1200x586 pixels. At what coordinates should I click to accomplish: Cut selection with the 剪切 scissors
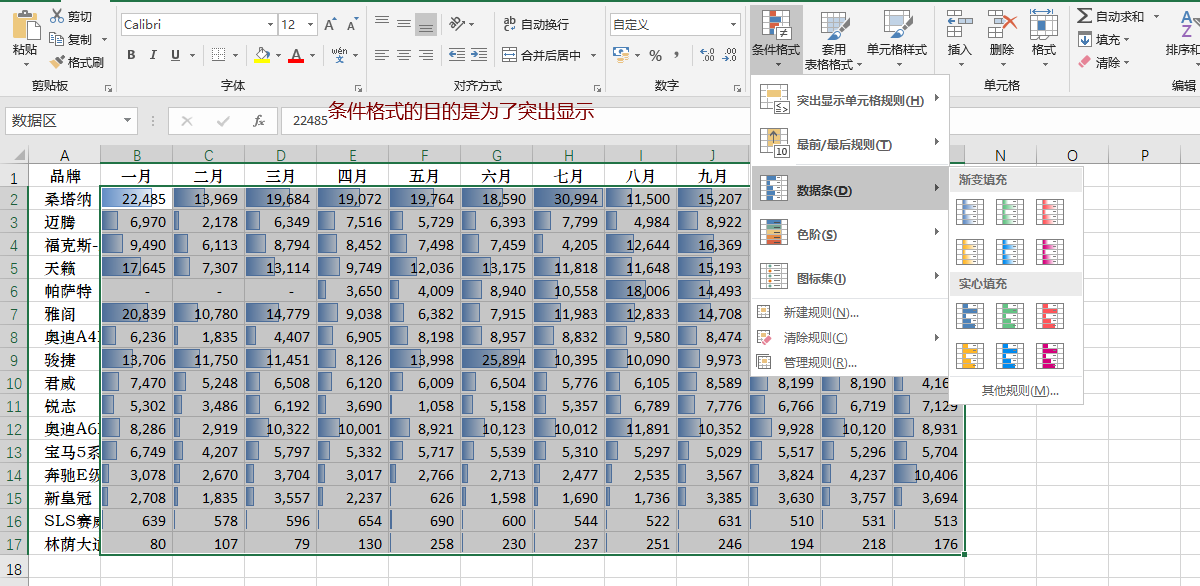71,17
